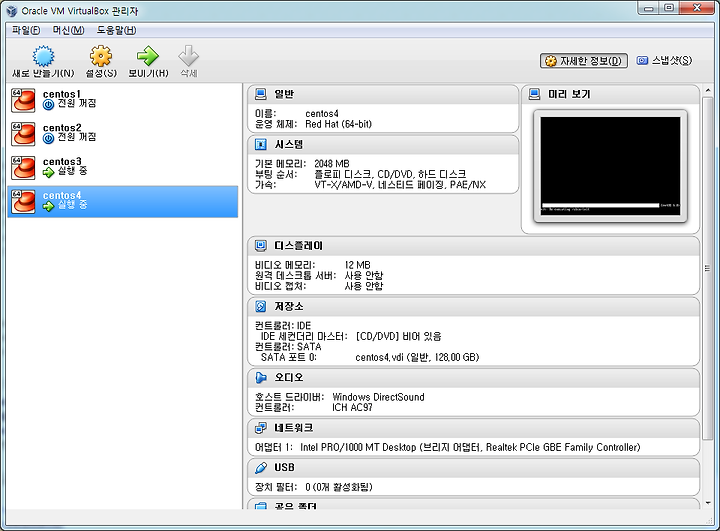Image resolution: width=720 pixels, height=531 pixels.
Task: Select the centos2 name in VM list
Action: (62, 128)
